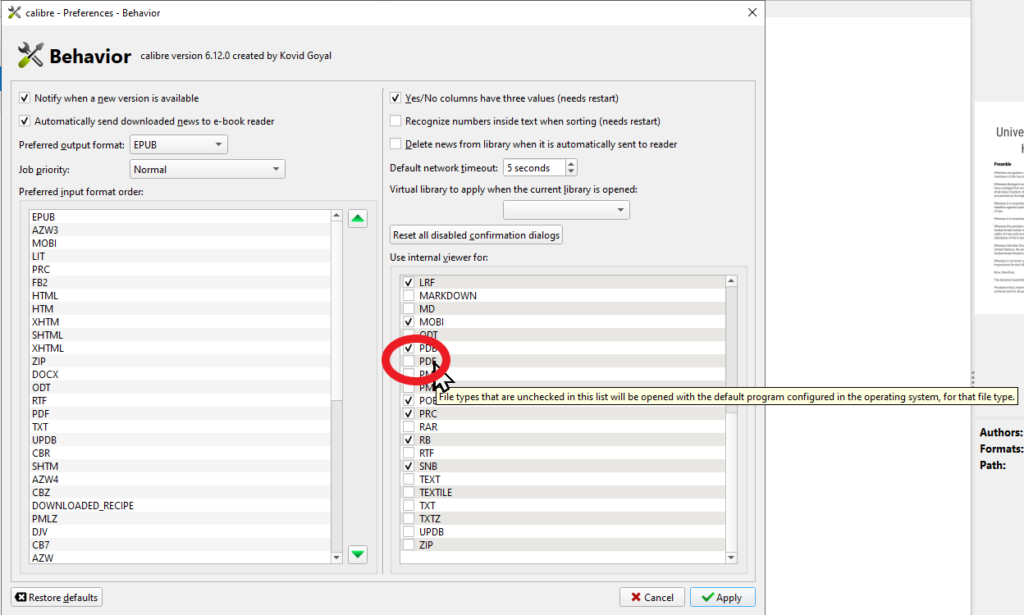Increase the default network timeout value
Screen dimensions: 1024x615
coord(571,164)
